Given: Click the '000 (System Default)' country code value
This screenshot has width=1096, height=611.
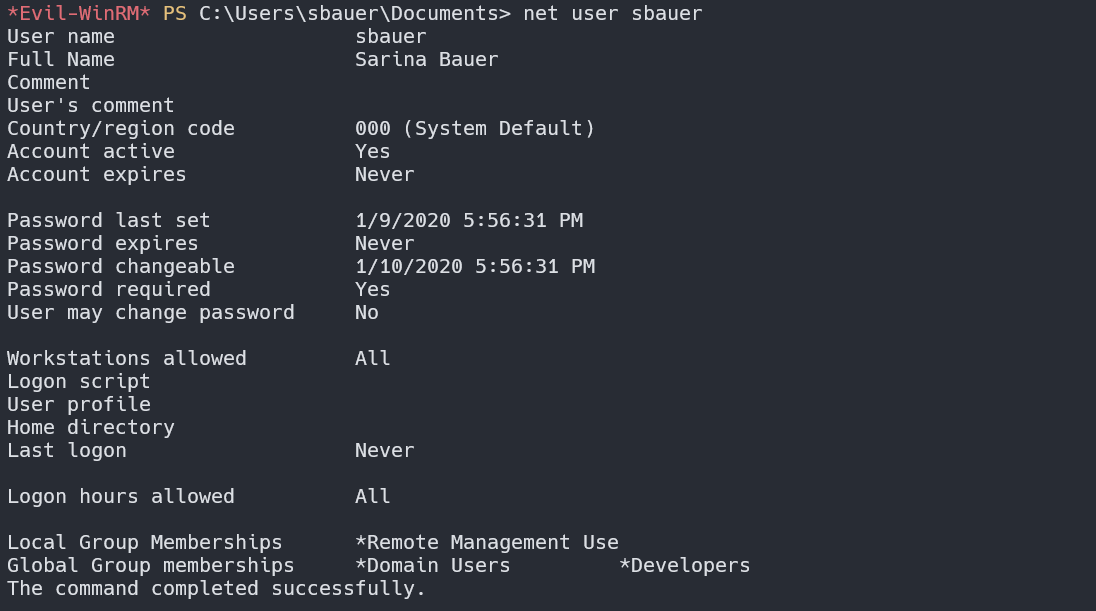Looking at the screenshot, I should [x=475, y=129].
